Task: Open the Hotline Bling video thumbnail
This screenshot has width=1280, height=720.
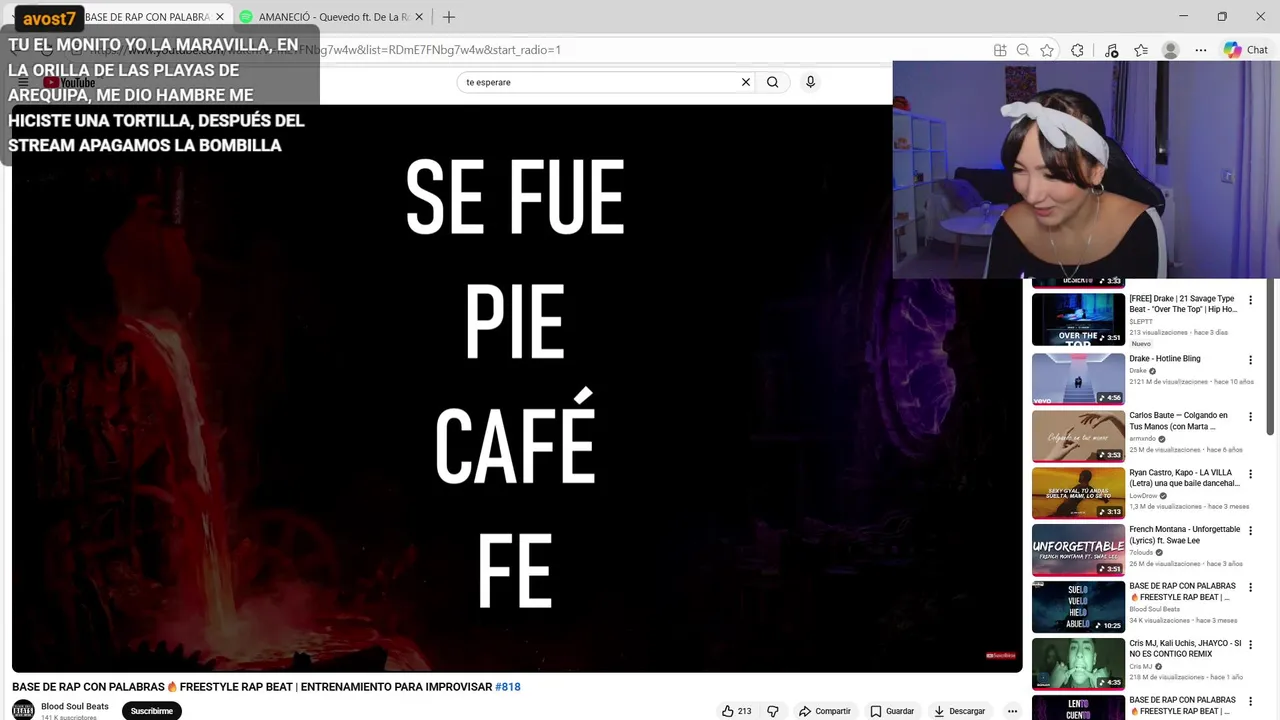Action: pyautogui.click(x=1078, y=379)
